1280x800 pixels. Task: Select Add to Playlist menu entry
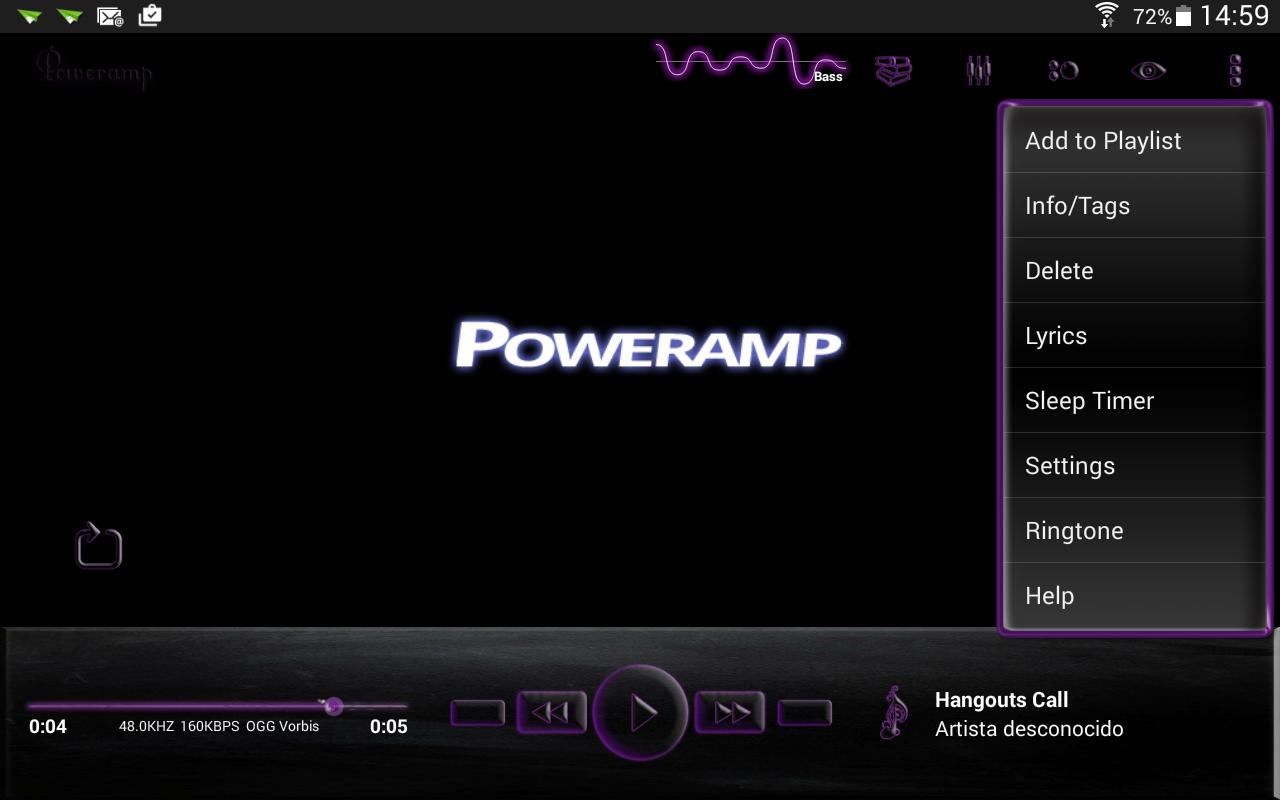point(1135,141)
